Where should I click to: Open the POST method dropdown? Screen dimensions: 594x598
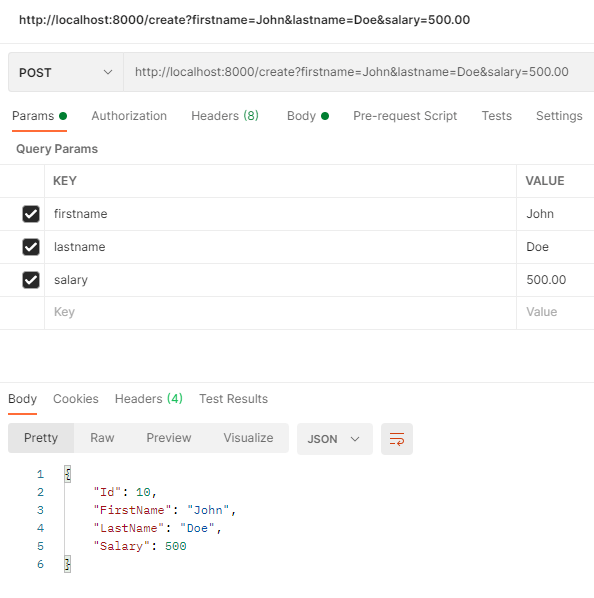point(66,72)
